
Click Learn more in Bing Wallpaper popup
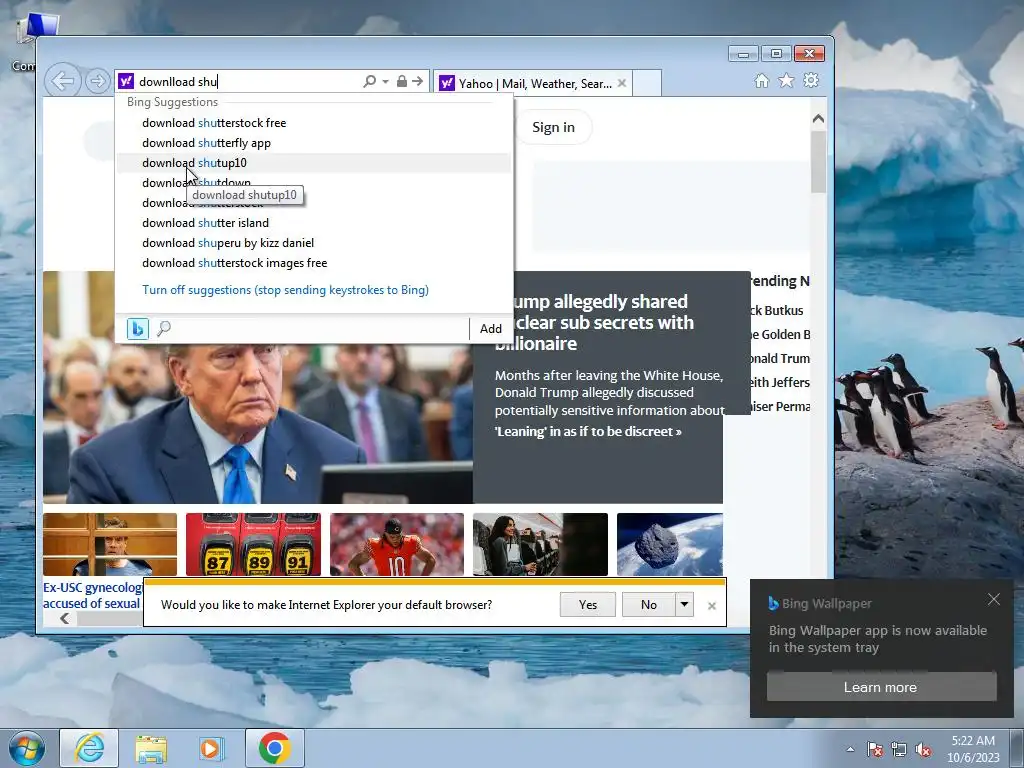click(882, 687)
